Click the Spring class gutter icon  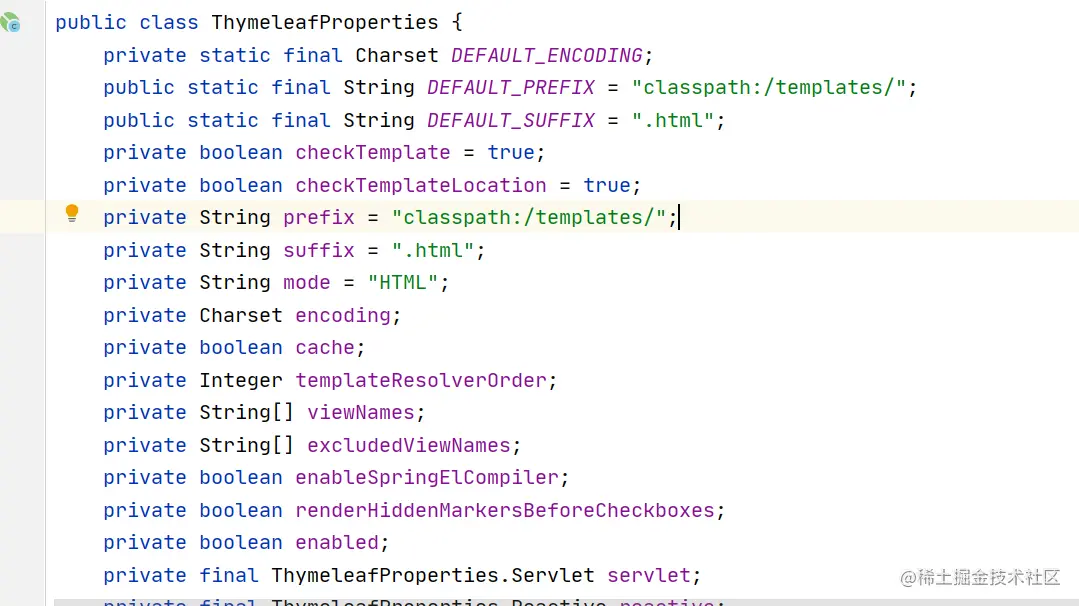pyautogui.click(x=10, y=23)
